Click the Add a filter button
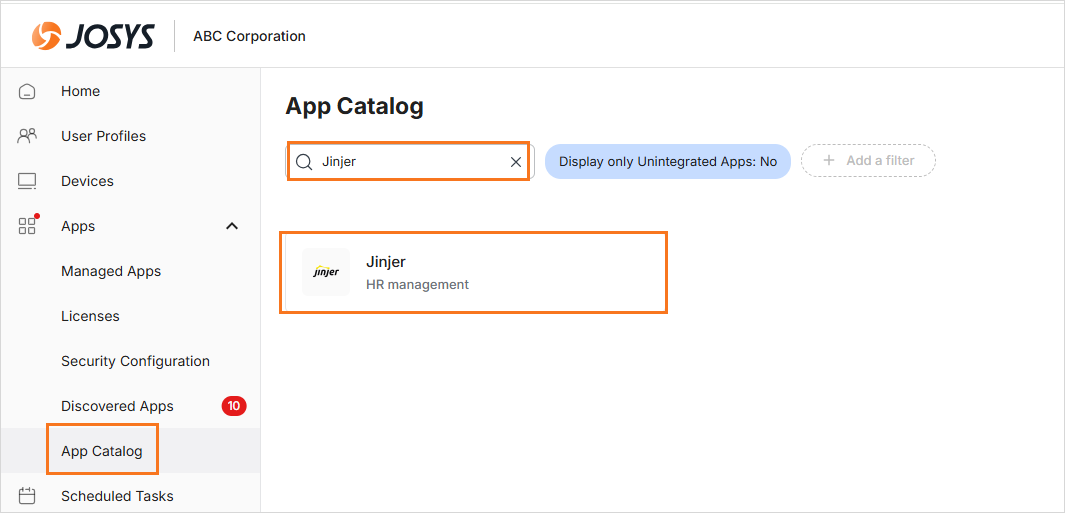Screen dimensions: 1065x513 click(x=868, y=161)
